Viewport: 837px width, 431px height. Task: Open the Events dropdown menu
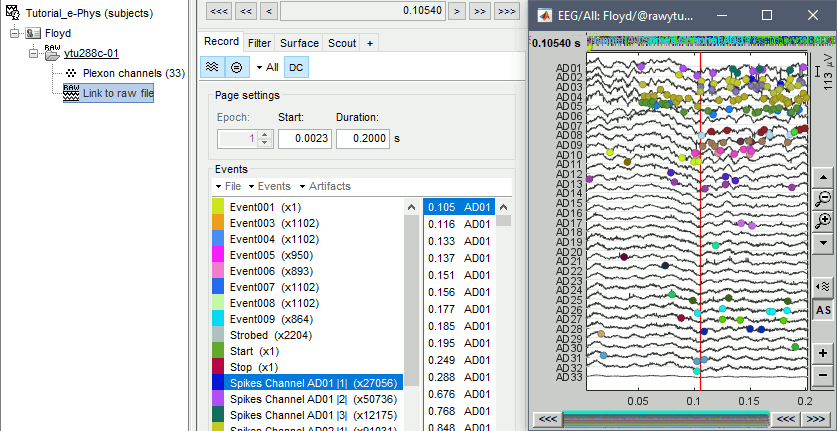click(270, 186)
